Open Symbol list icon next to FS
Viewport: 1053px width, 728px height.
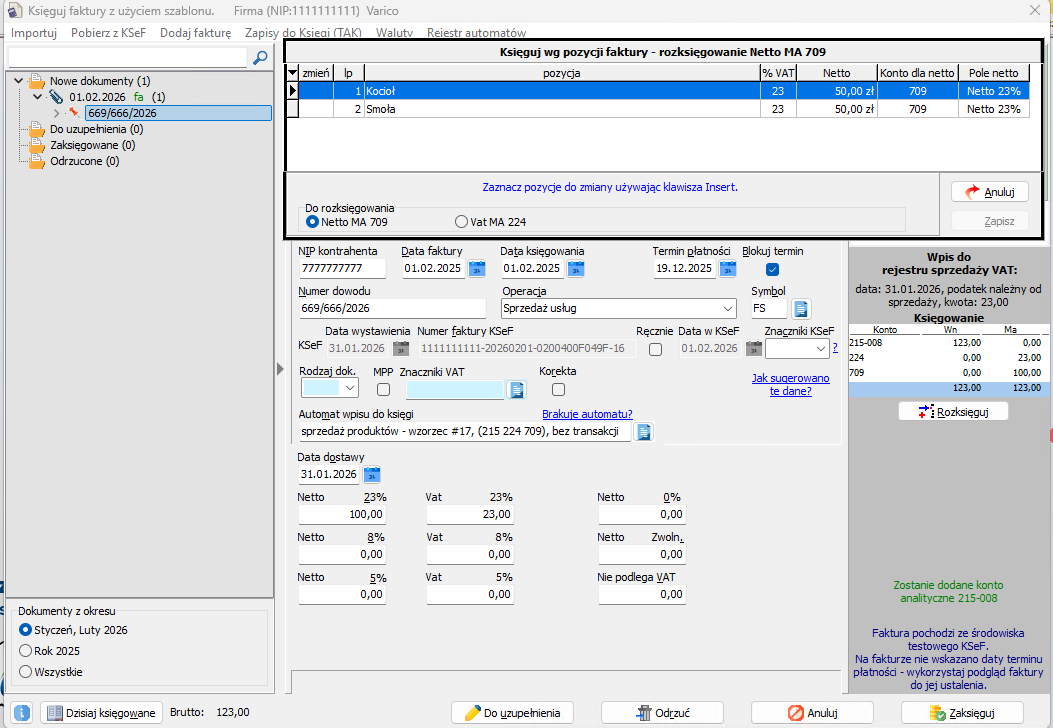tap(801, 308)
